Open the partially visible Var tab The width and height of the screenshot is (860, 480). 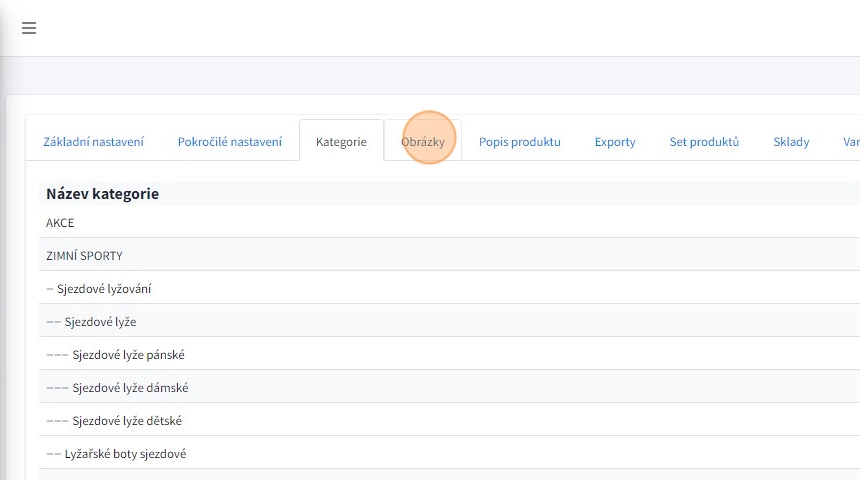[x=849, y=142]
